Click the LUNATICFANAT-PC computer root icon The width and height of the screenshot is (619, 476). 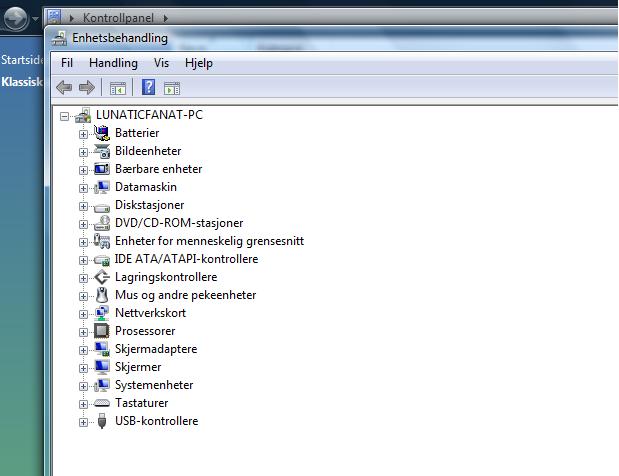point(83,115)
